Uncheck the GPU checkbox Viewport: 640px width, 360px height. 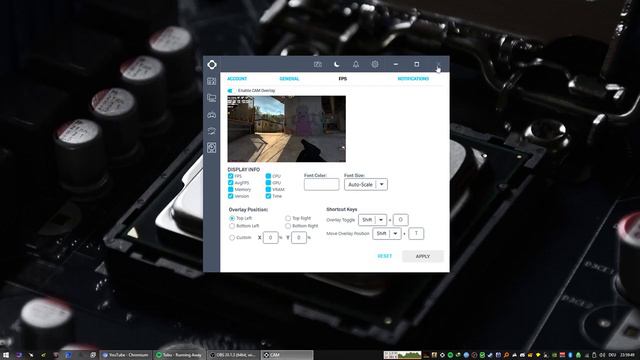point(268,183)
